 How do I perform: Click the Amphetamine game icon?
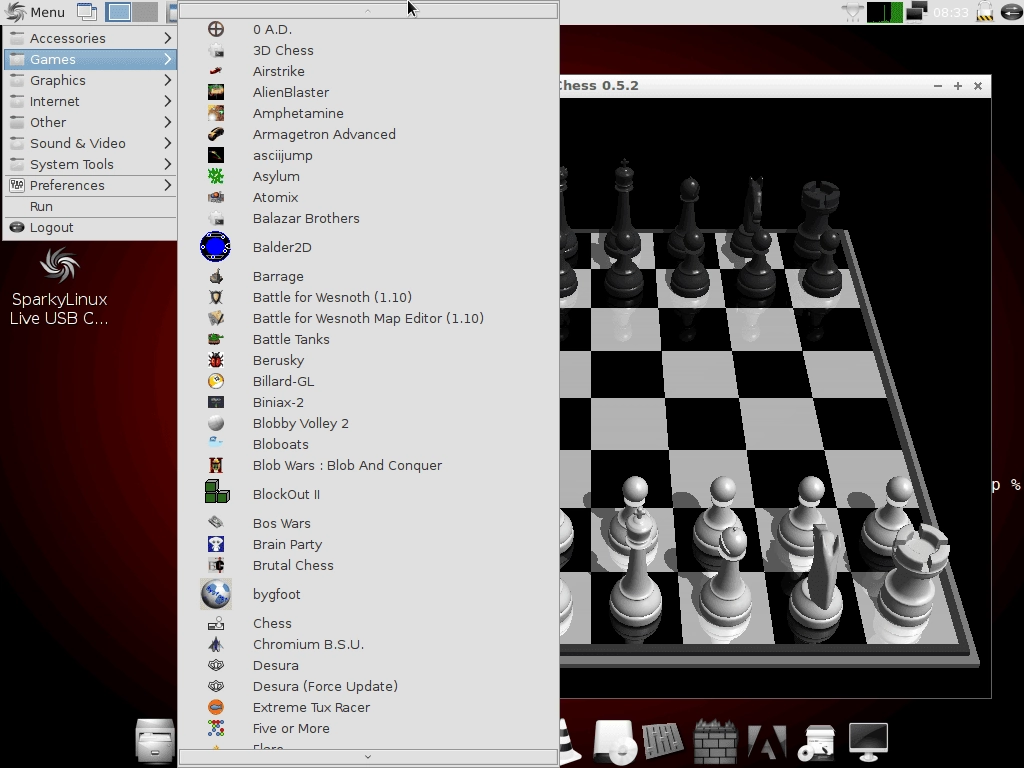(216, 113)
